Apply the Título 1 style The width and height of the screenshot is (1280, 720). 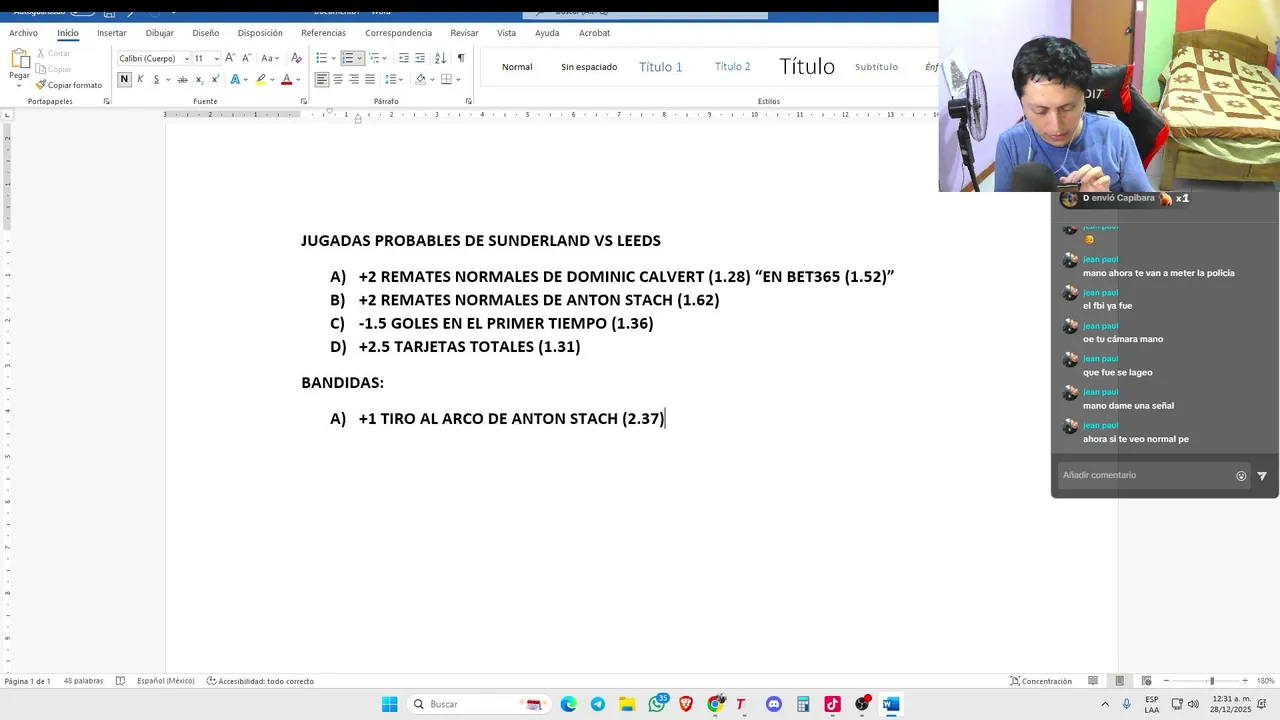[x=660, y=67]
